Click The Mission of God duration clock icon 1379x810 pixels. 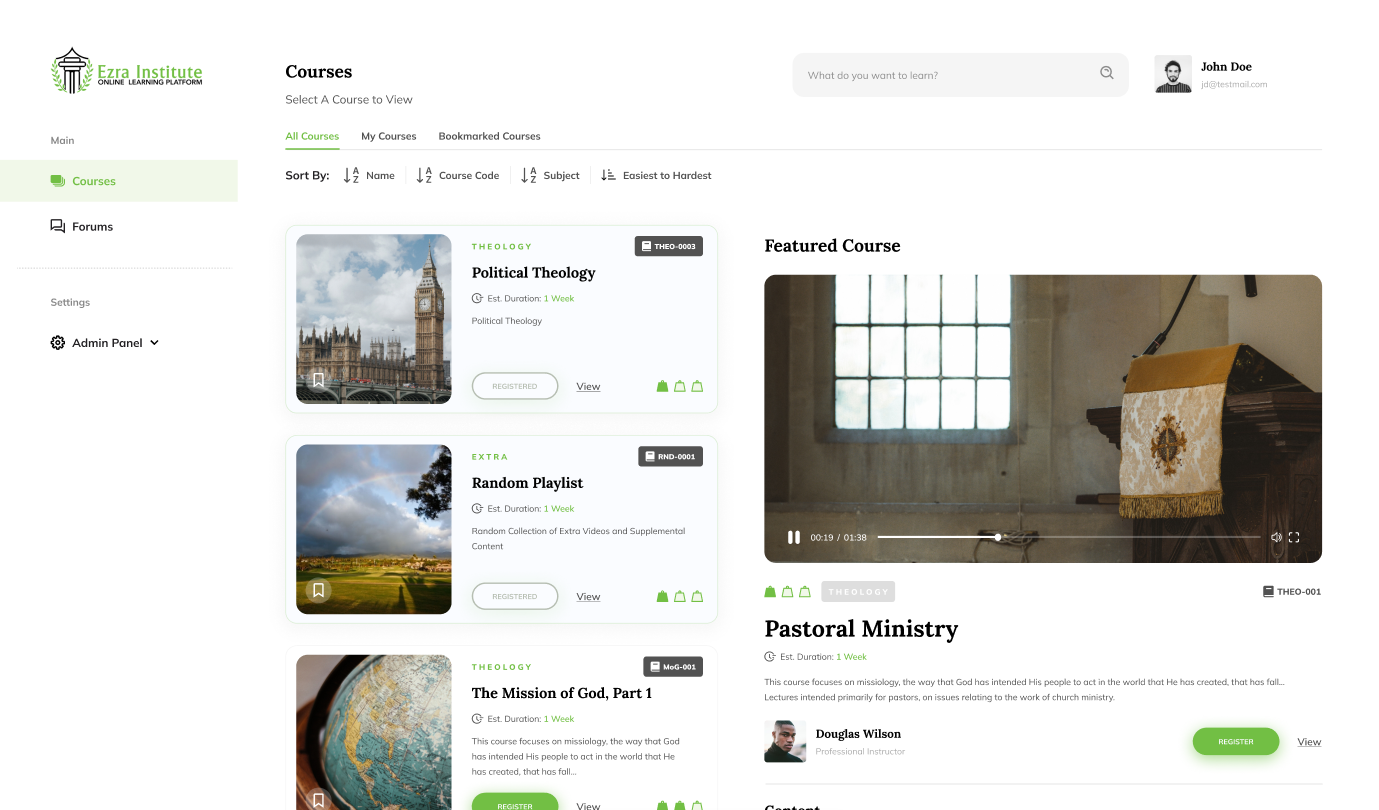(477, 718)
